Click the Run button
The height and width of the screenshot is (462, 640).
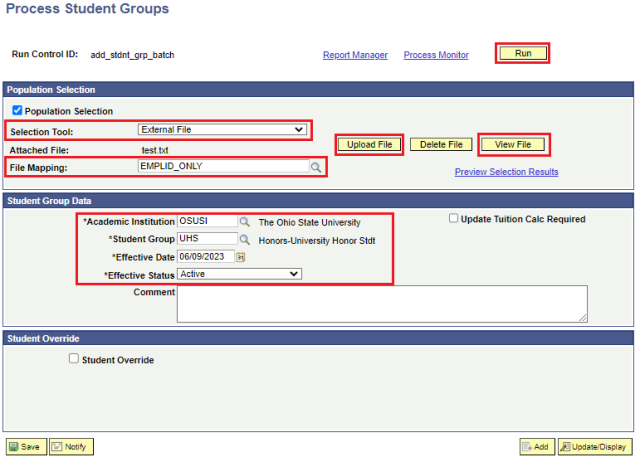pyautogui.click(x=523, y=53)
